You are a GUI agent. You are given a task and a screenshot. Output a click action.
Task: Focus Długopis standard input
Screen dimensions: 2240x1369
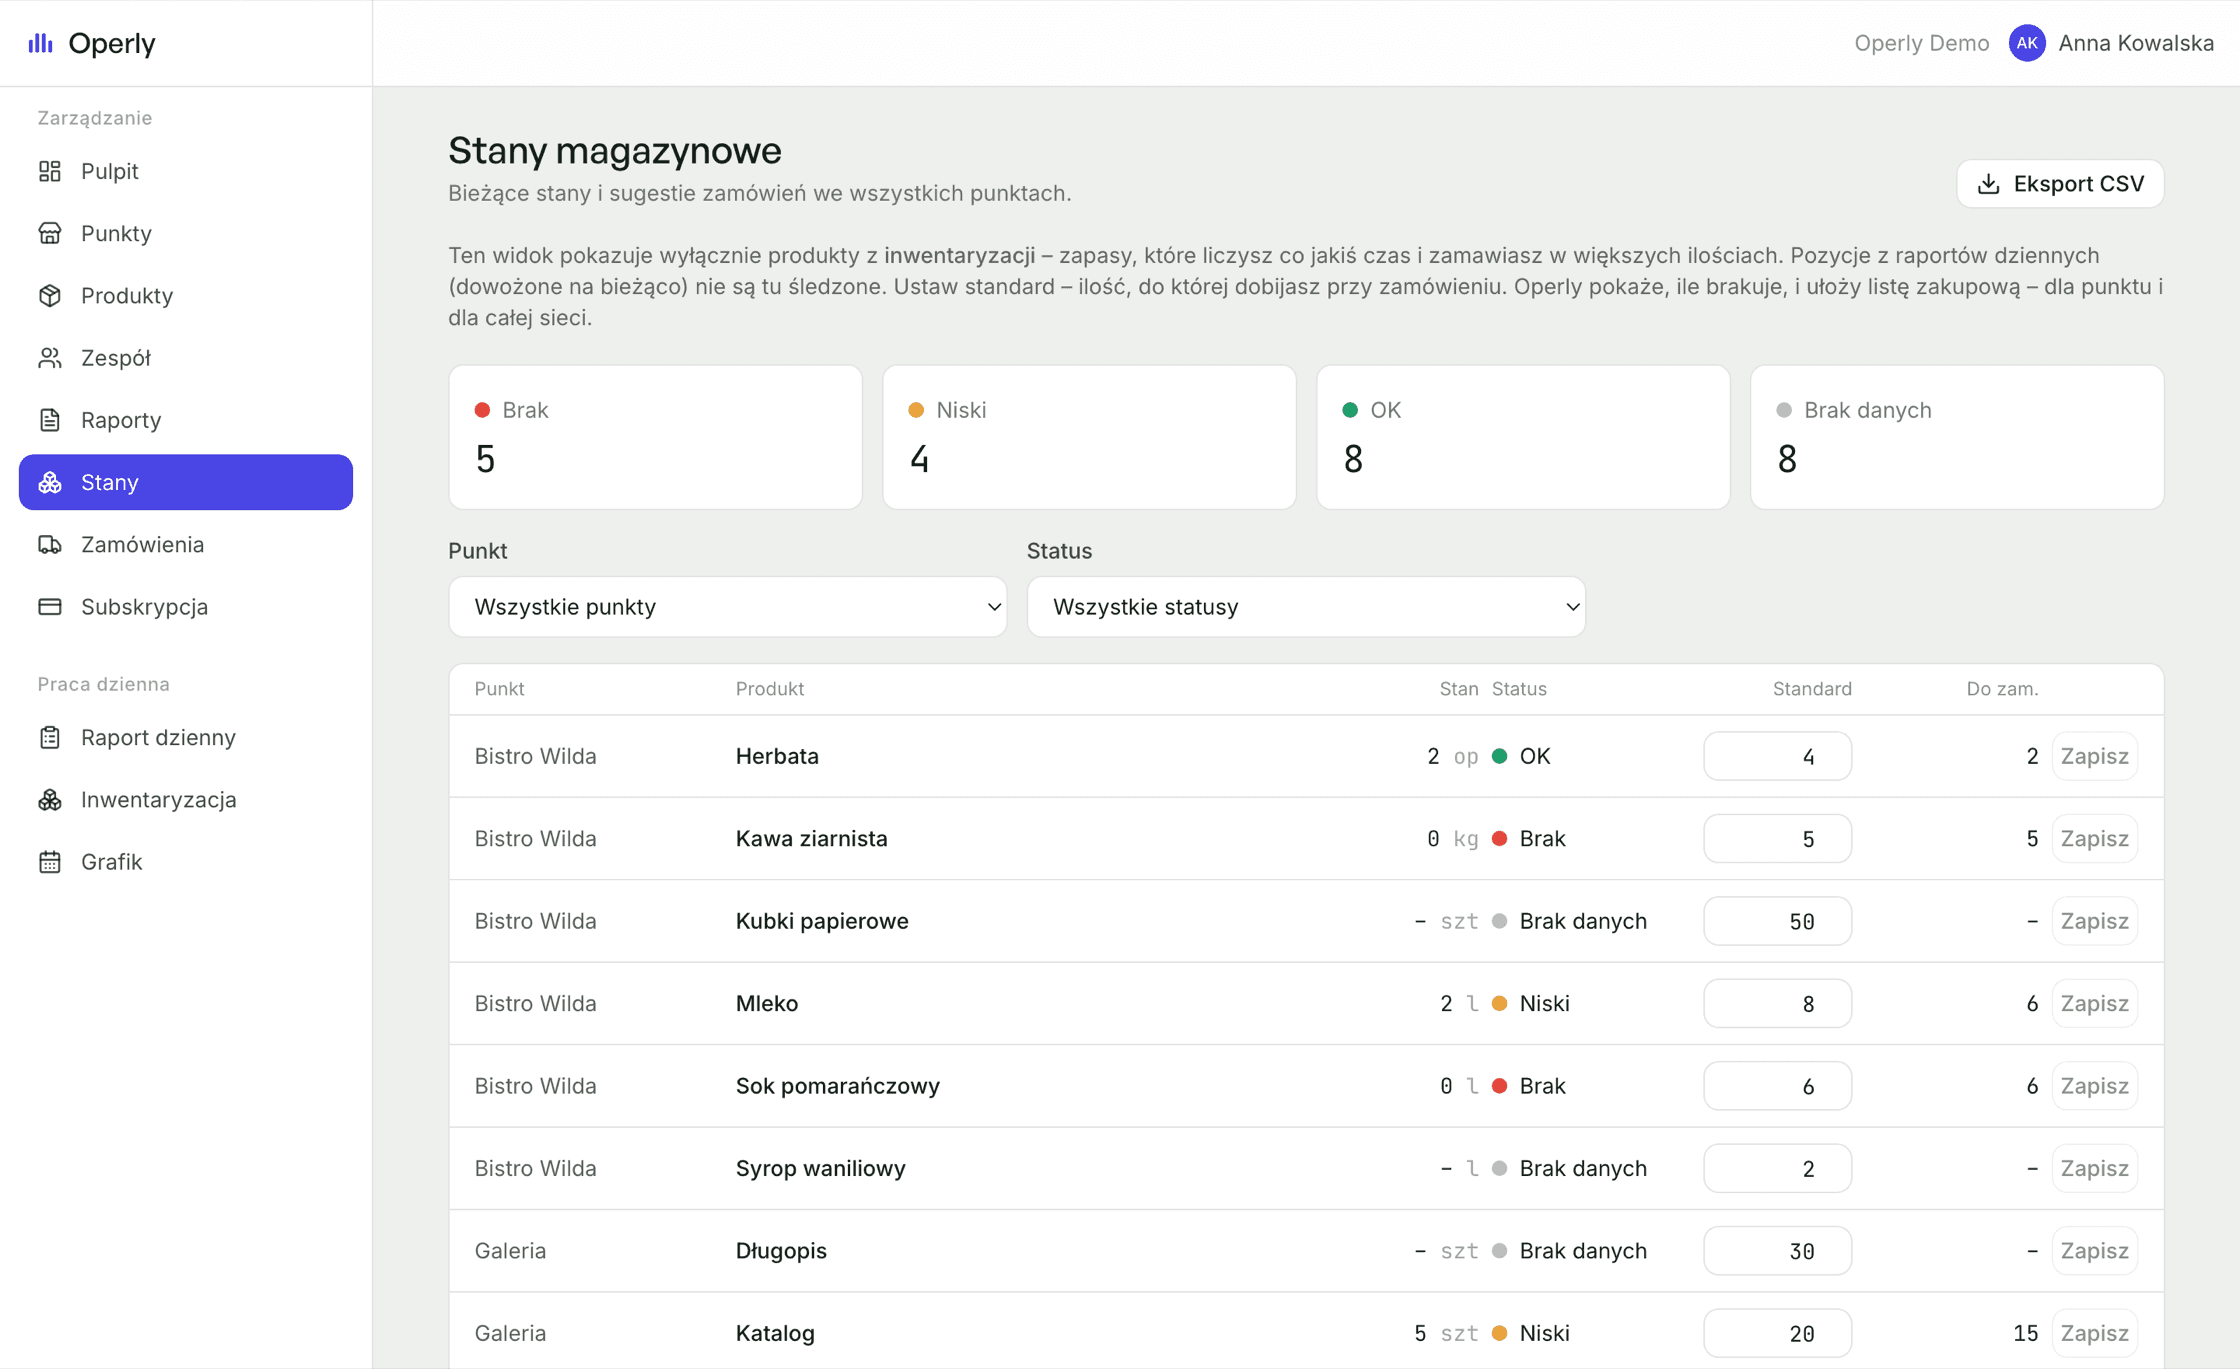tap(1777, 1251)
